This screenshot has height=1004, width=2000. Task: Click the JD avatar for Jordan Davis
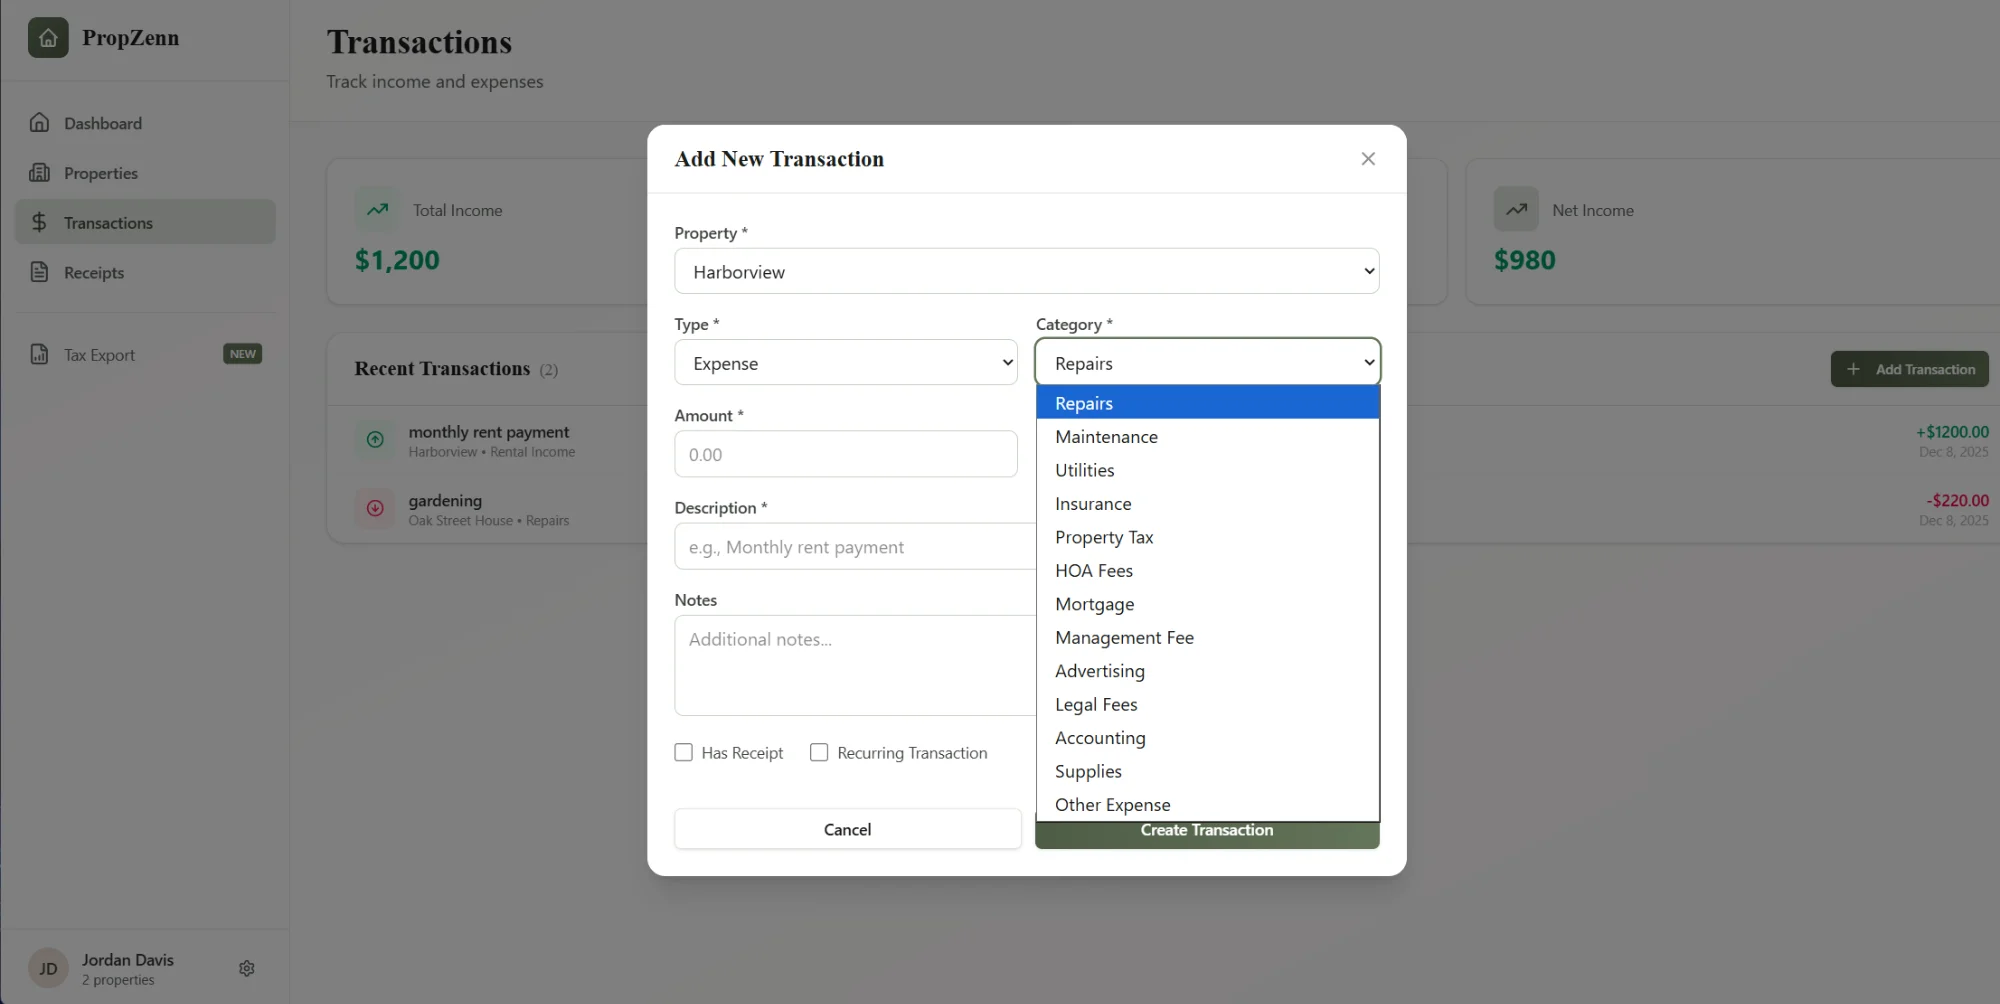[x=48, y=967]
